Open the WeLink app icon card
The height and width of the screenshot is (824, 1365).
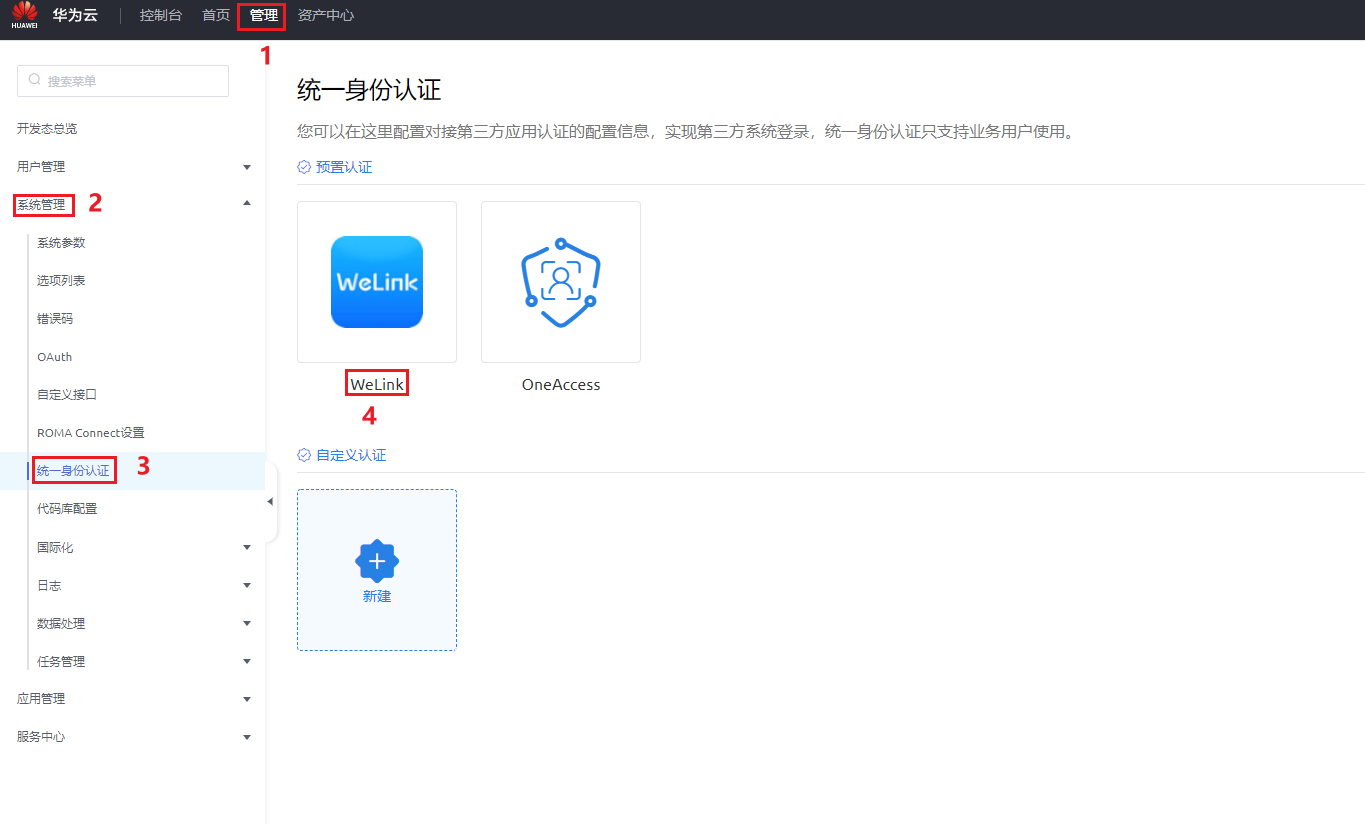point(377,282)
